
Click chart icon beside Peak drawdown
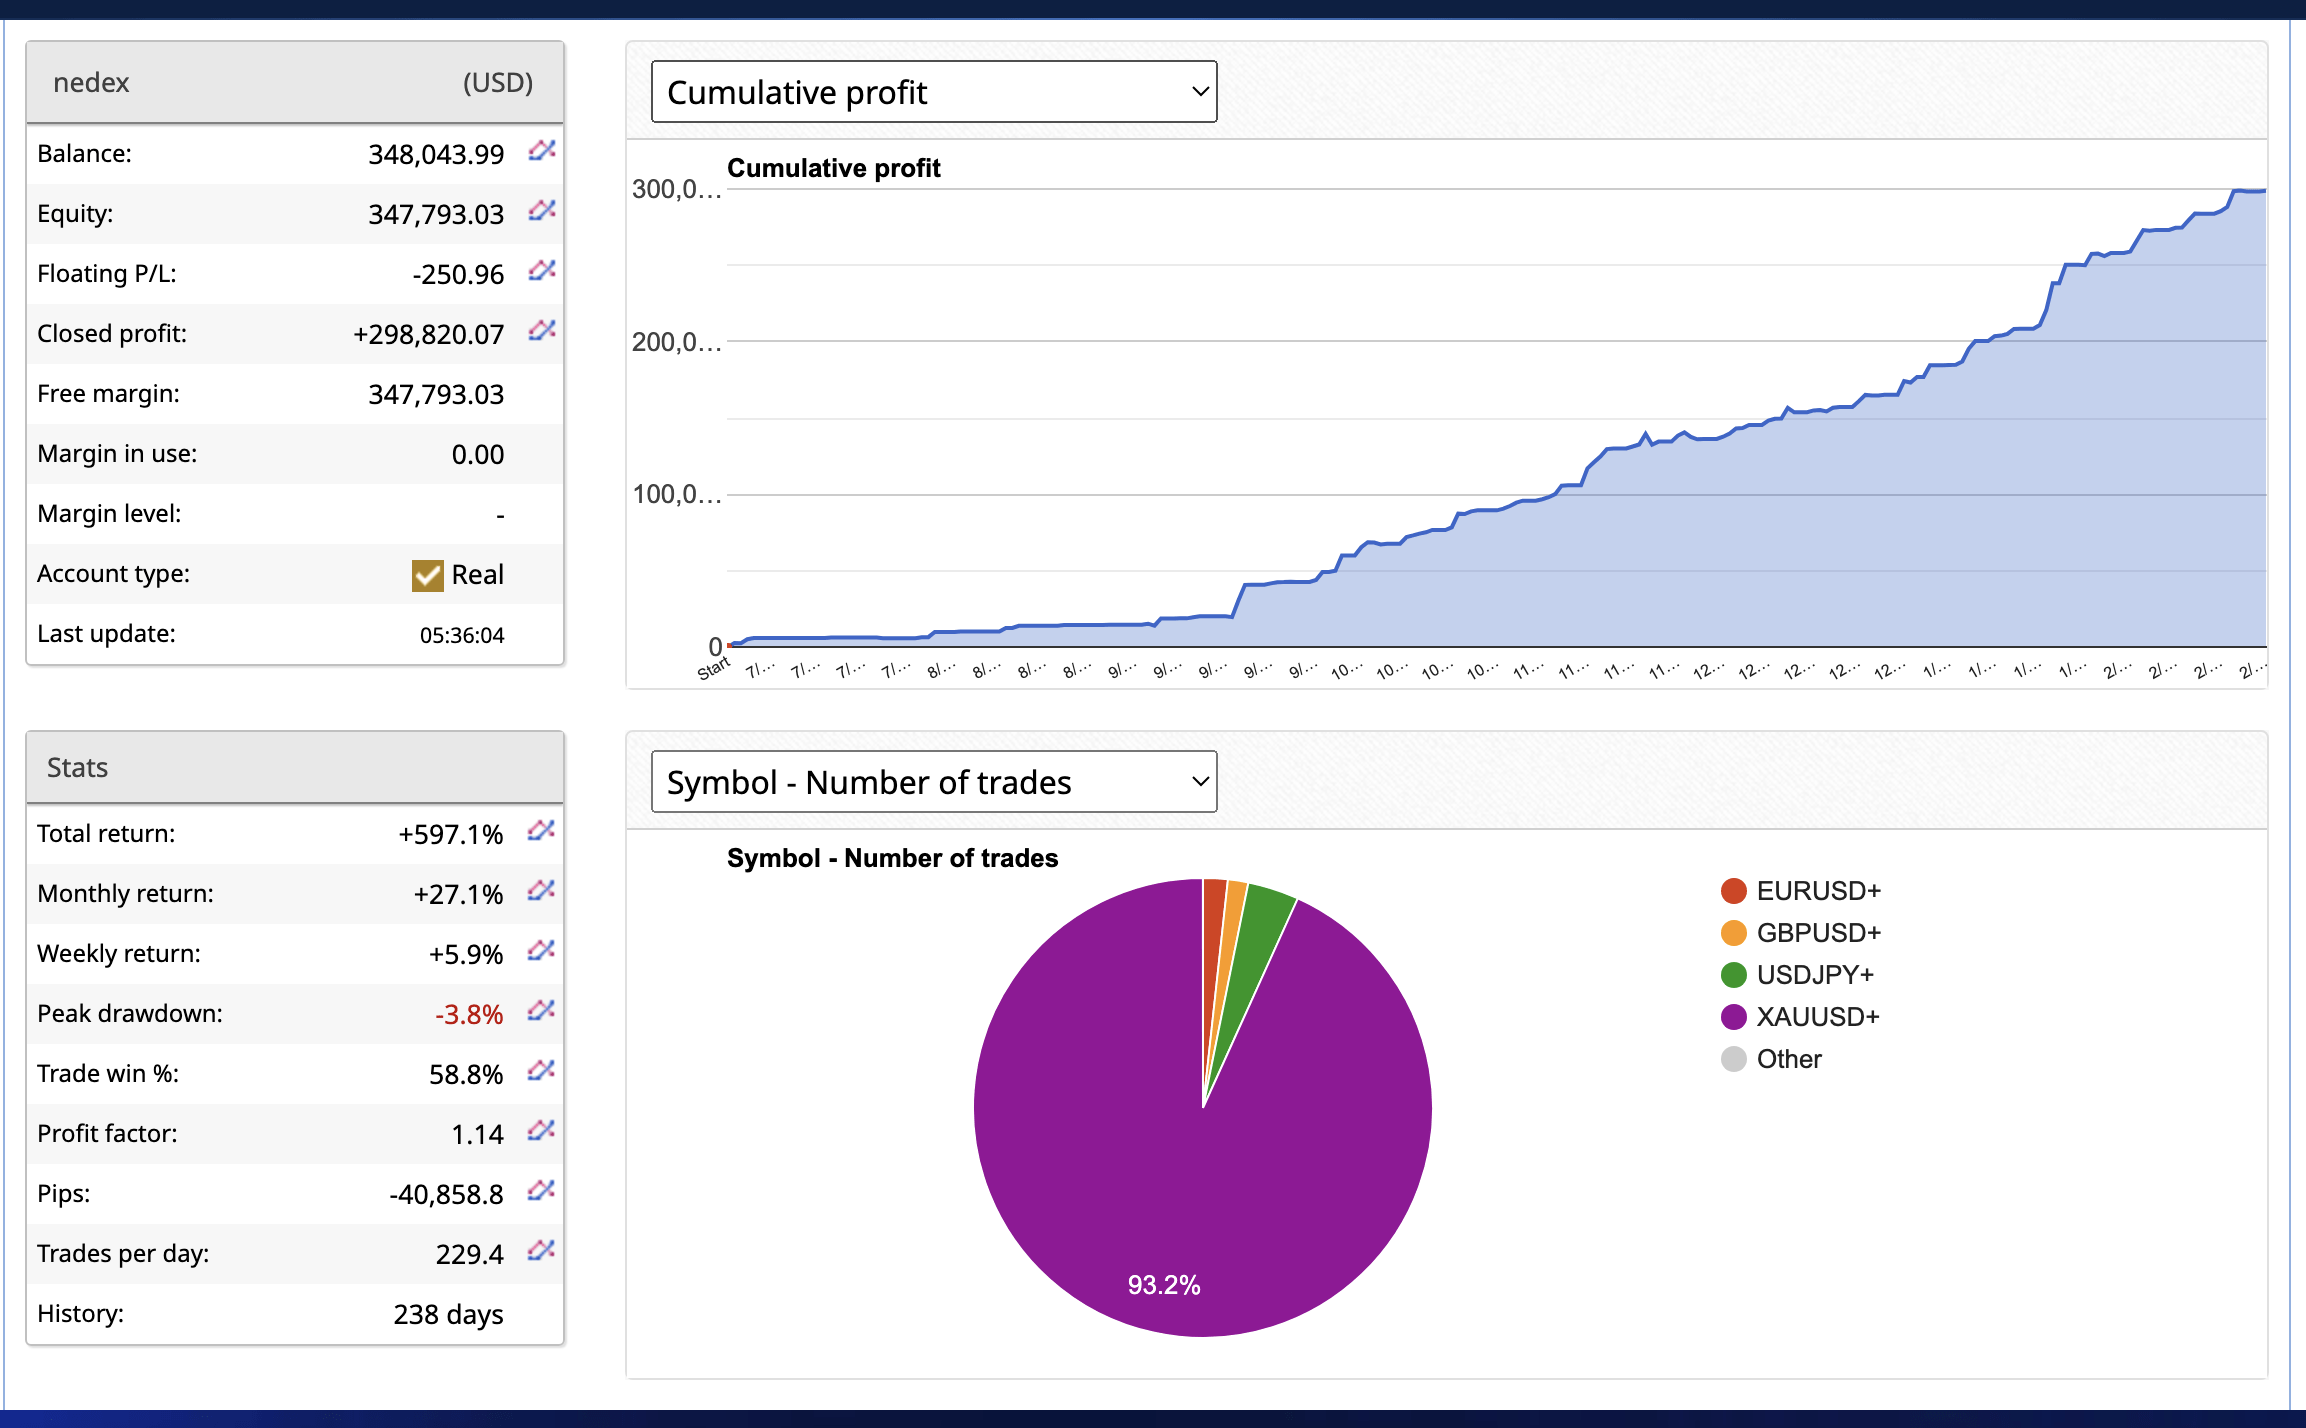click(x=541, y=1011)
